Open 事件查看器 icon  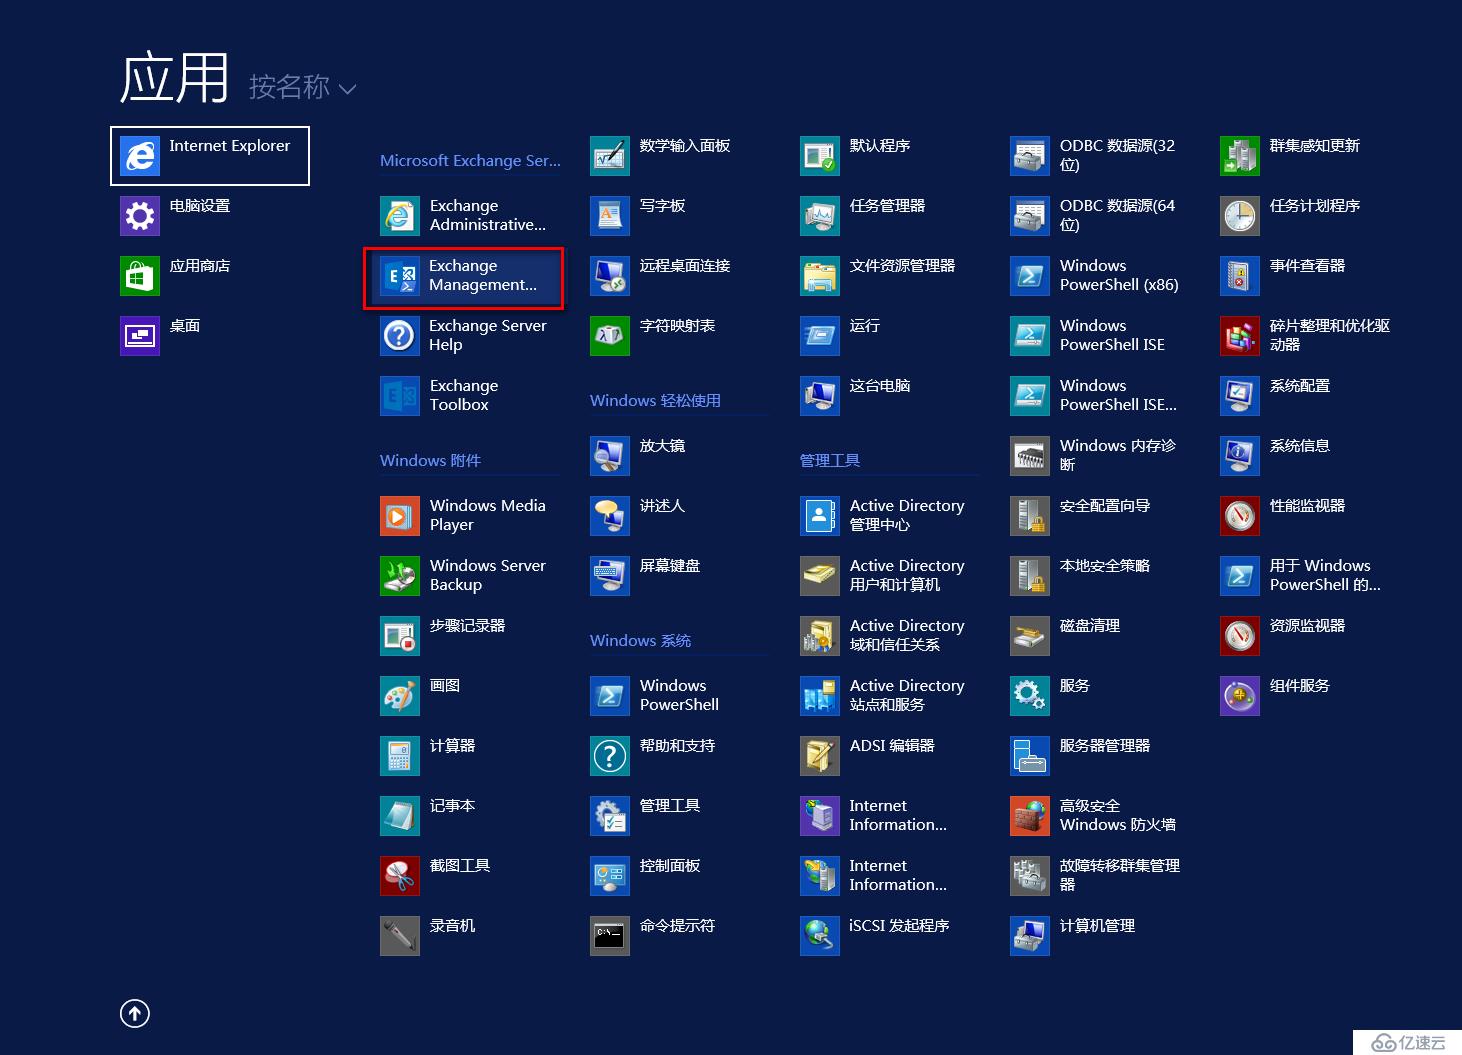[x=1240, y=276]
